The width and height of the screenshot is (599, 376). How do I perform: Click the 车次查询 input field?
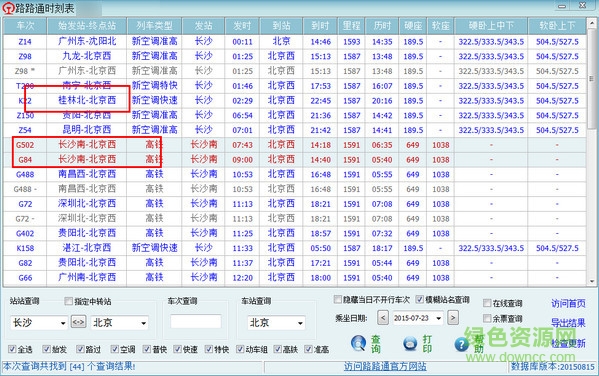pyautogui.click(x=196, y=321)
